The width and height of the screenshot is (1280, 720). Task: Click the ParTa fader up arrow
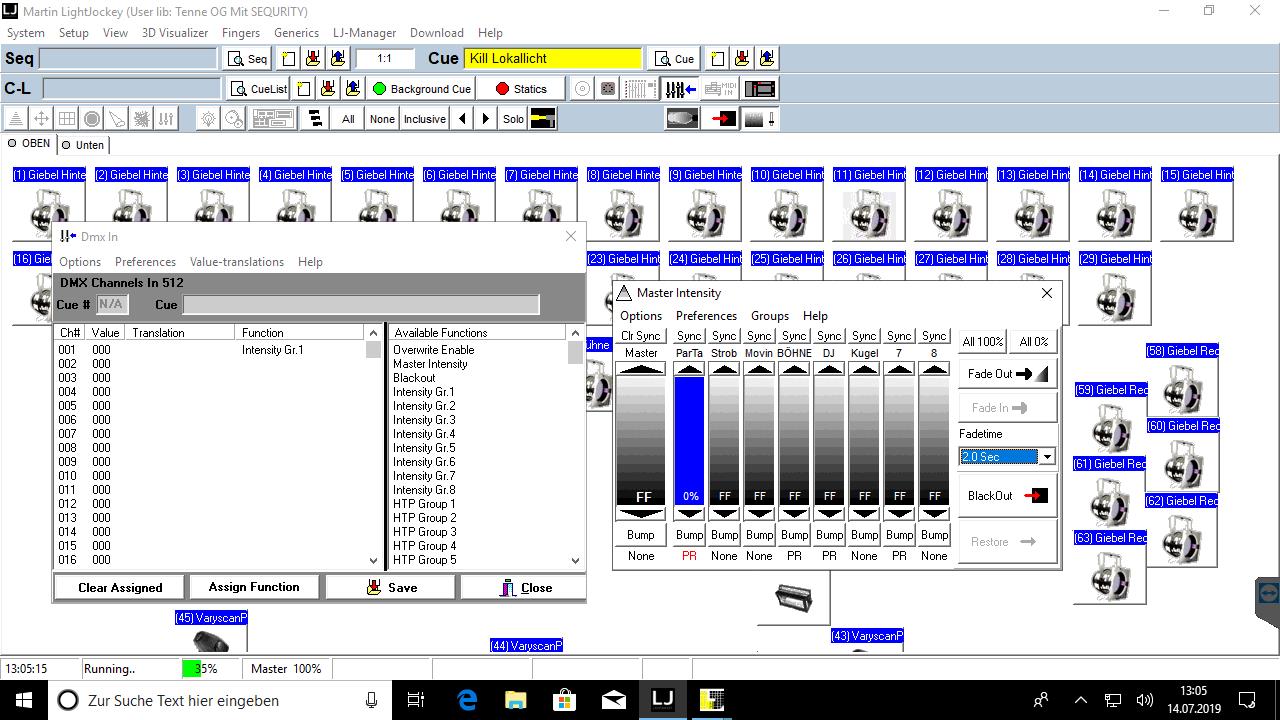pos(689,369)
